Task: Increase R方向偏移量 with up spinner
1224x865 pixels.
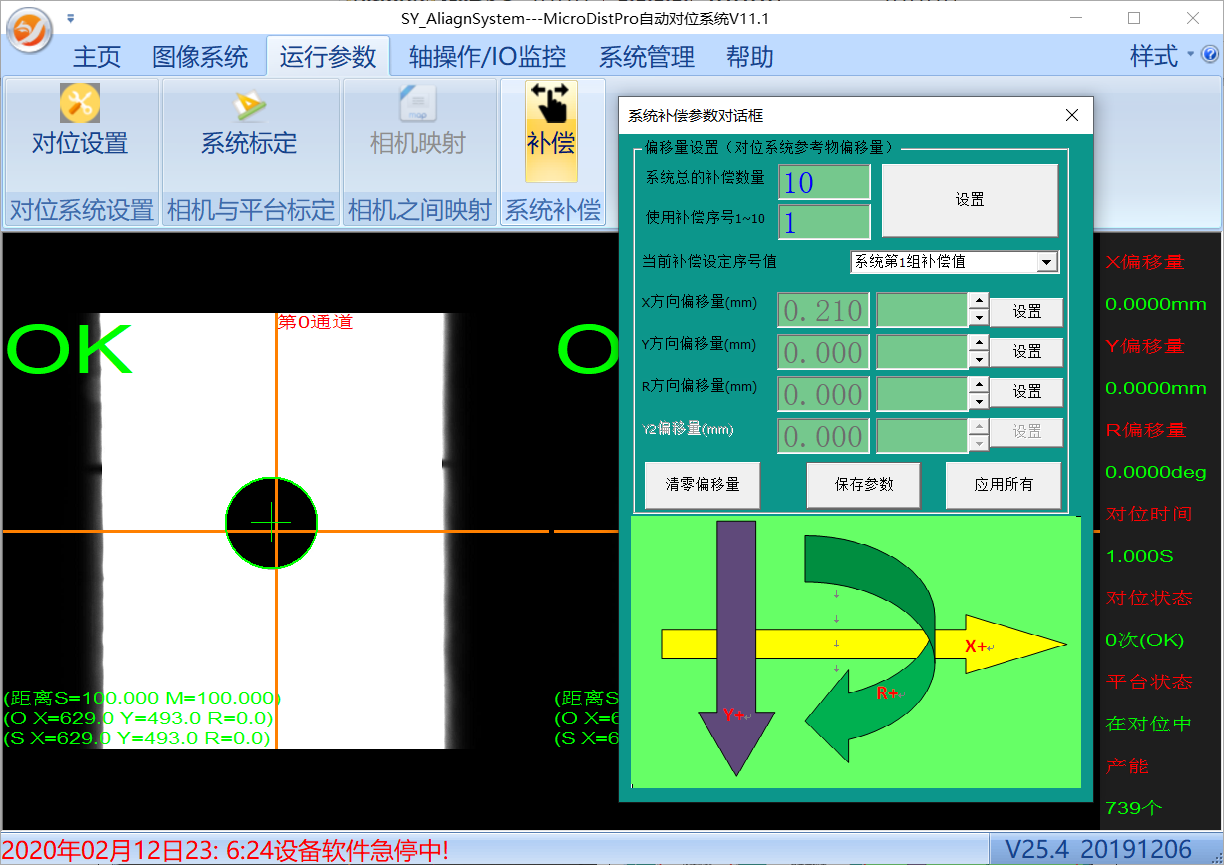Action: [979, 385]
